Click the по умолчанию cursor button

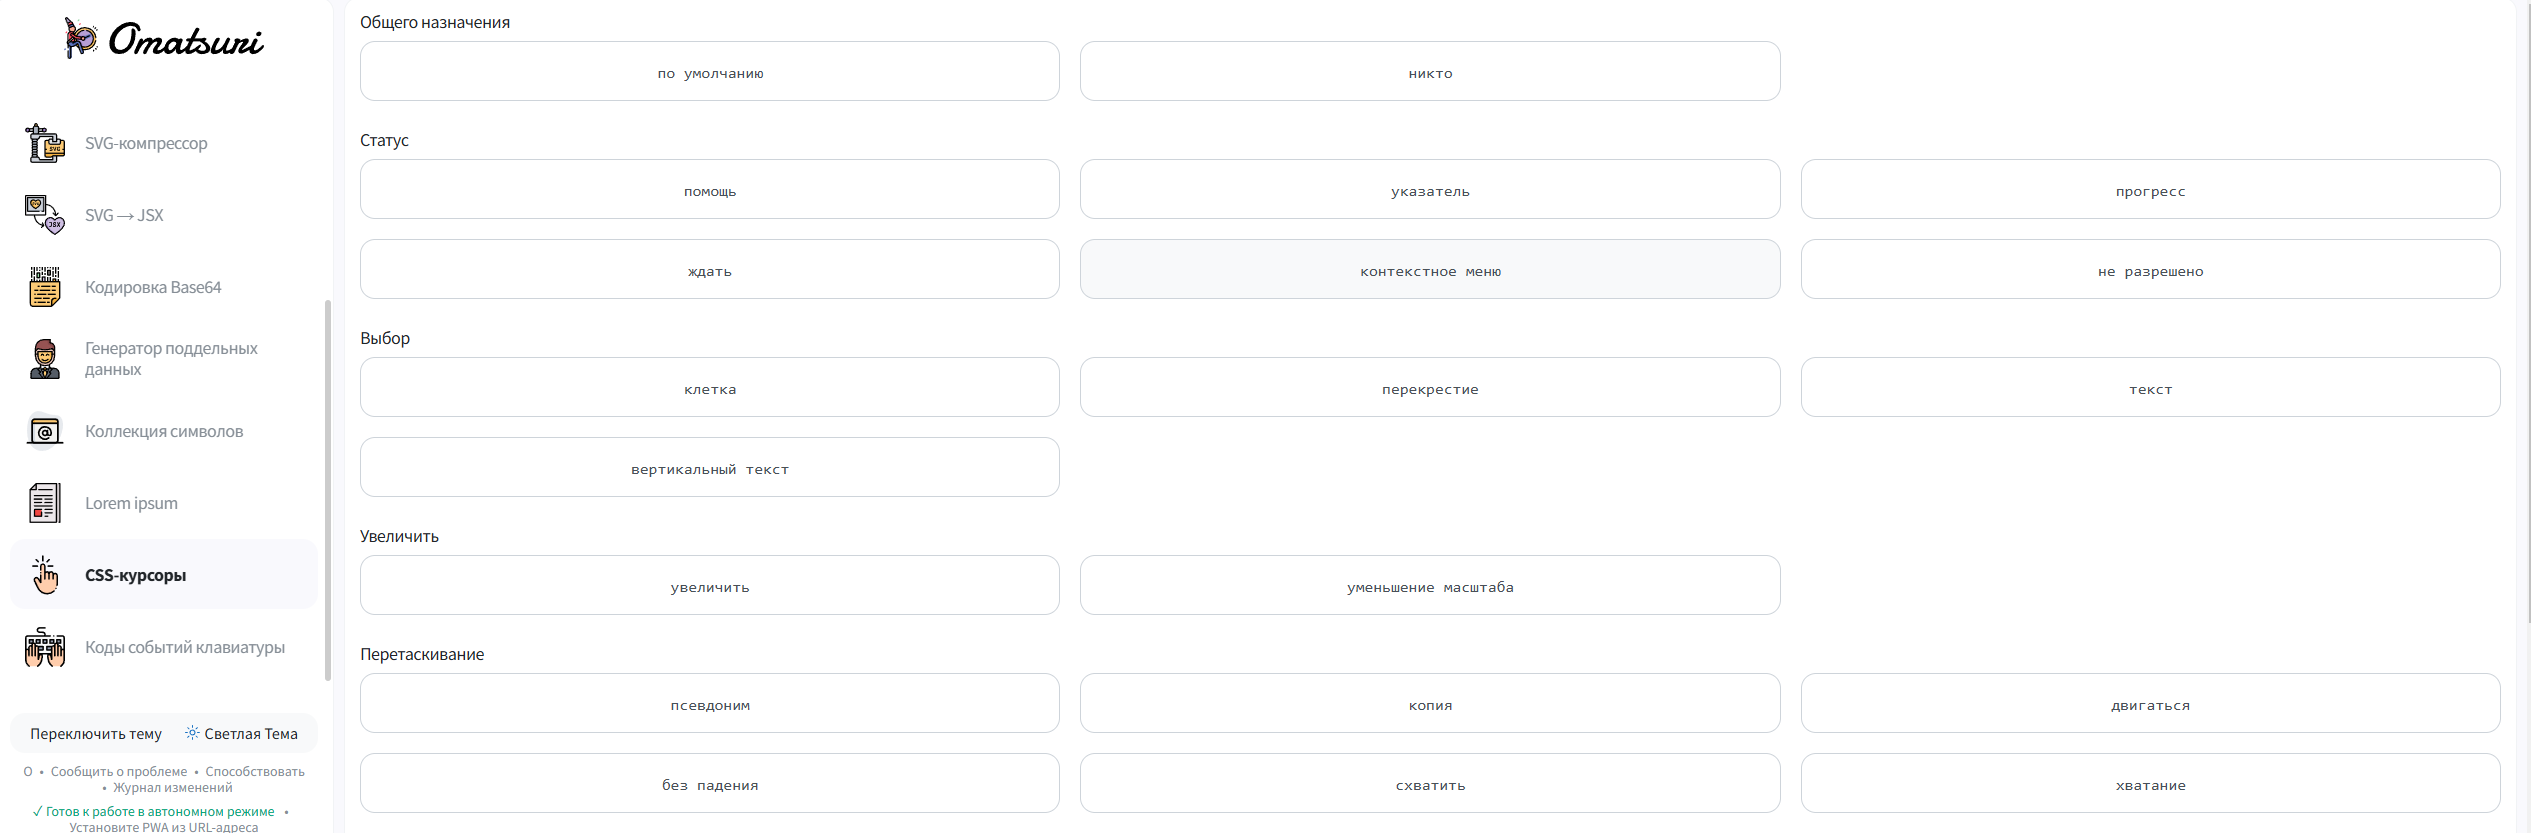(x=710, y=71)
